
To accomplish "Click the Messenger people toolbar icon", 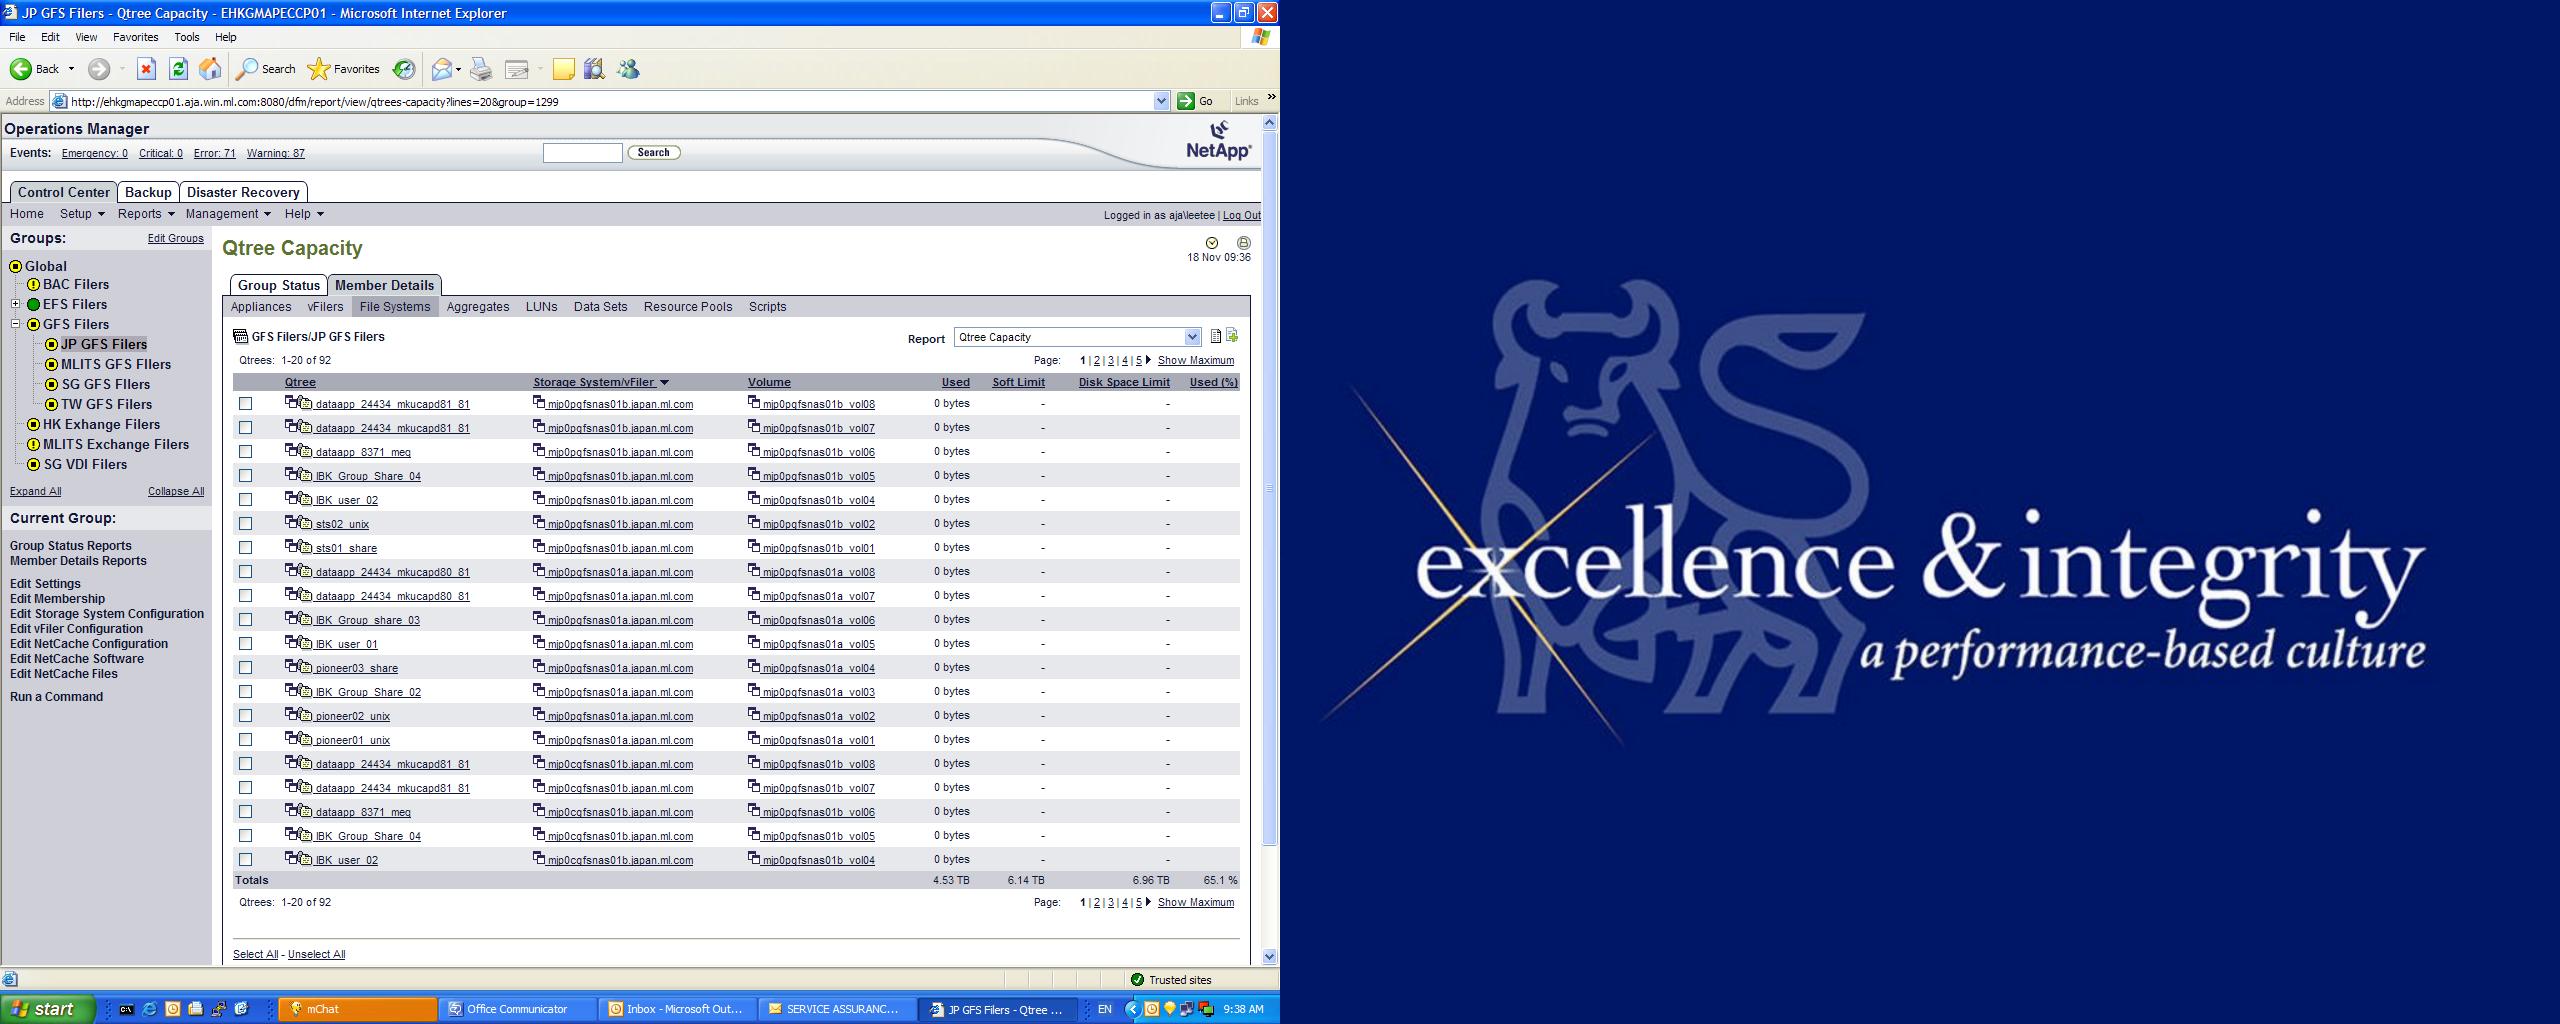I will pos(628,69).
